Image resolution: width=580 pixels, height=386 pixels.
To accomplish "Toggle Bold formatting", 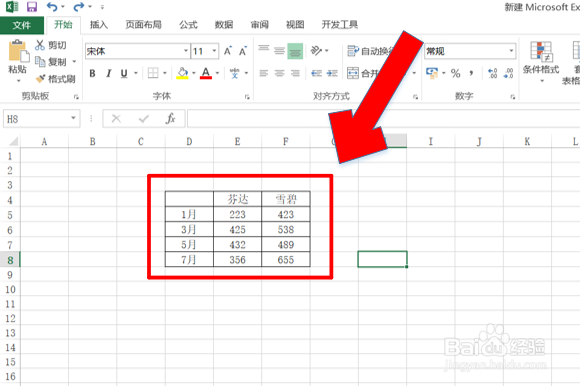I will tap(92, 73).
